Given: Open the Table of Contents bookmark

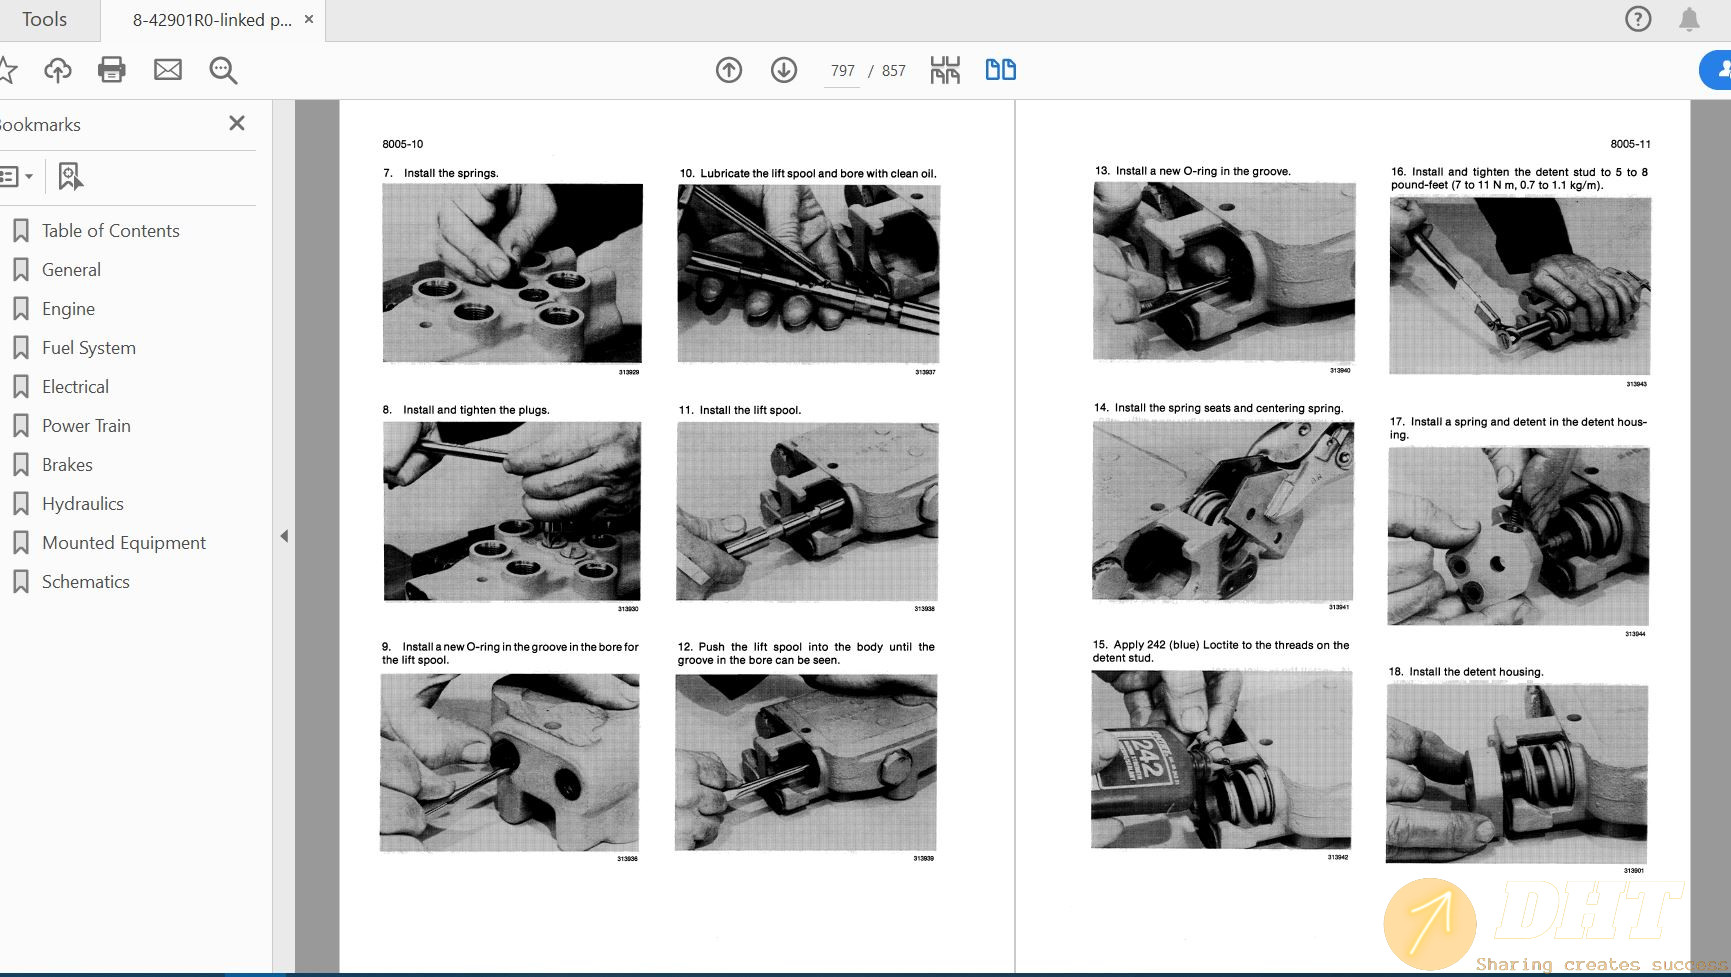Looking at the screenshot, I should (110, 231).
